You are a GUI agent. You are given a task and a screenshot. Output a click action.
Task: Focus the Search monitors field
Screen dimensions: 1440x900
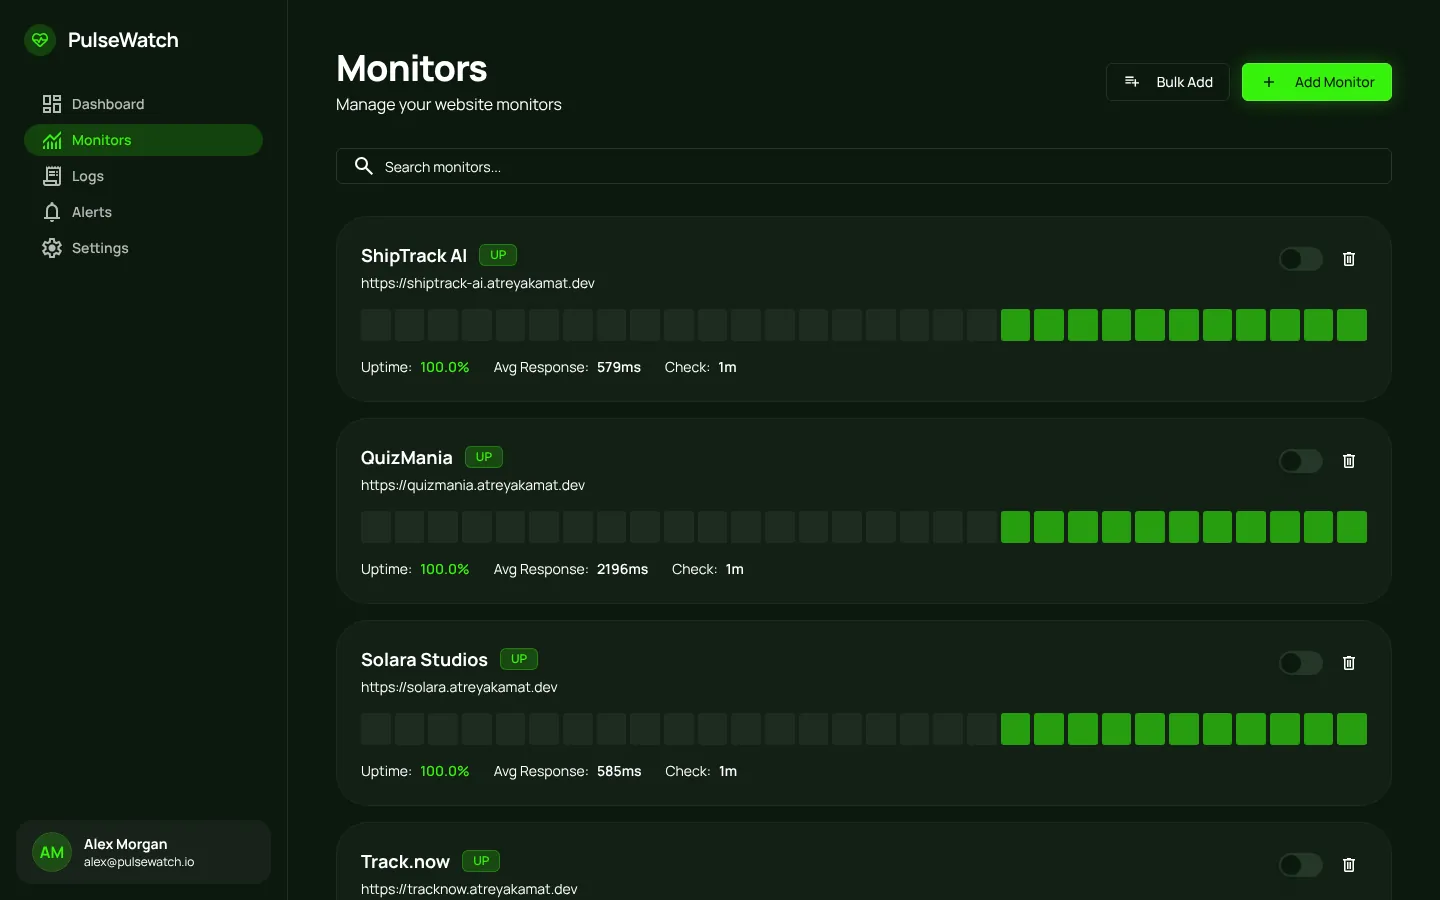pyautogui.click(x=863, y=166)
